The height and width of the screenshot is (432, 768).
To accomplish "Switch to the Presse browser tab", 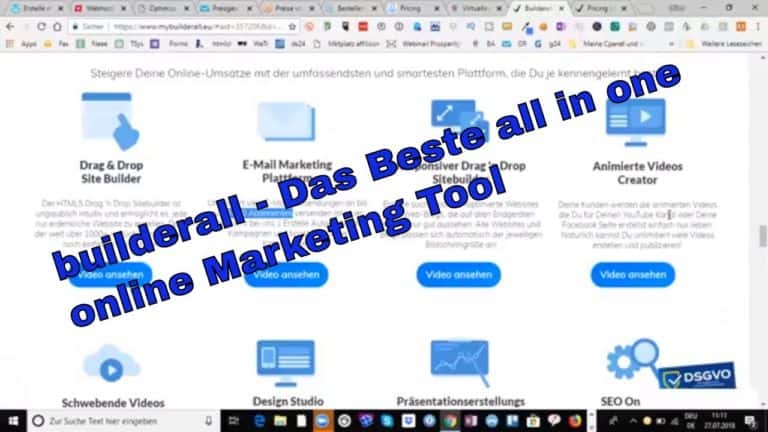I will (288, 8).
